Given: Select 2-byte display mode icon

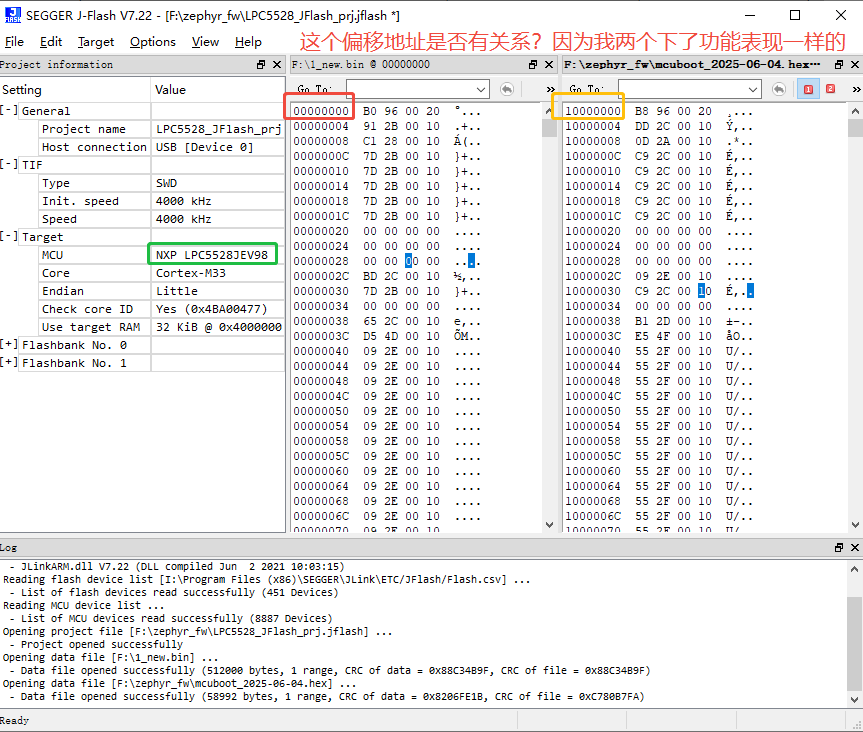Looking at the screenshot, I should pos(831,89).
